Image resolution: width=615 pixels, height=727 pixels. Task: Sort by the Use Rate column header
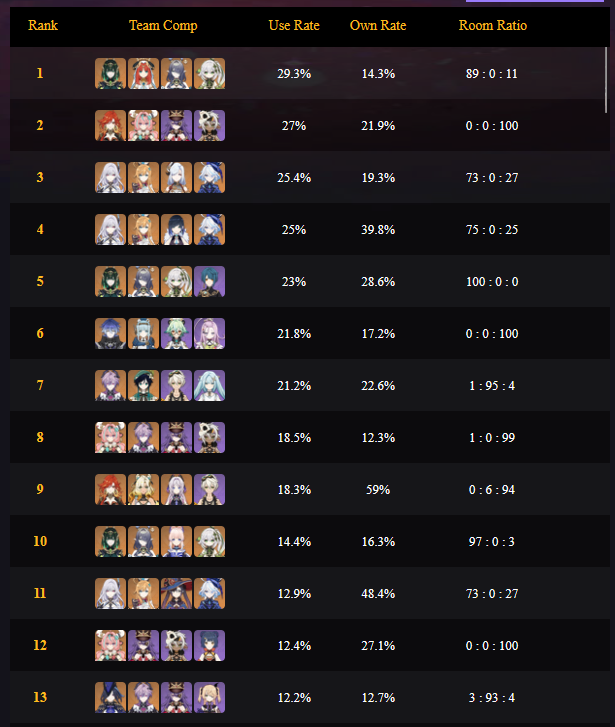(x=294, y=25)
